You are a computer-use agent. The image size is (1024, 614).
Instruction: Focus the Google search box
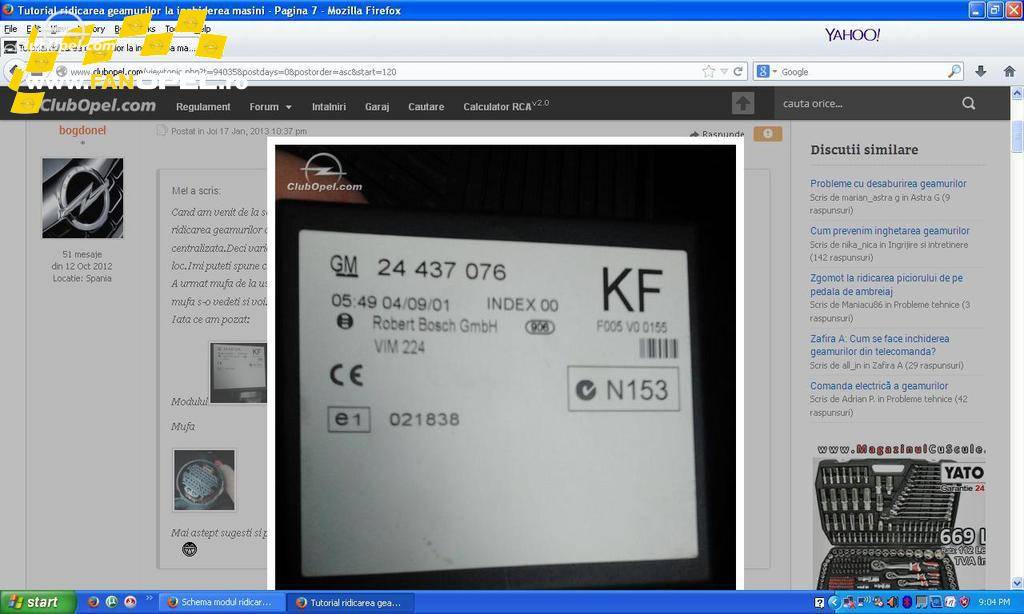[x=862, y=71]
